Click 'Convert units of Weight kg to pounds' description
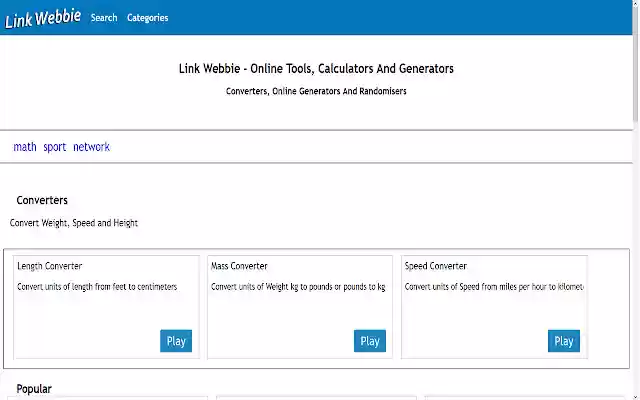Viewport: 640px width, 400px height. point(298,287)
